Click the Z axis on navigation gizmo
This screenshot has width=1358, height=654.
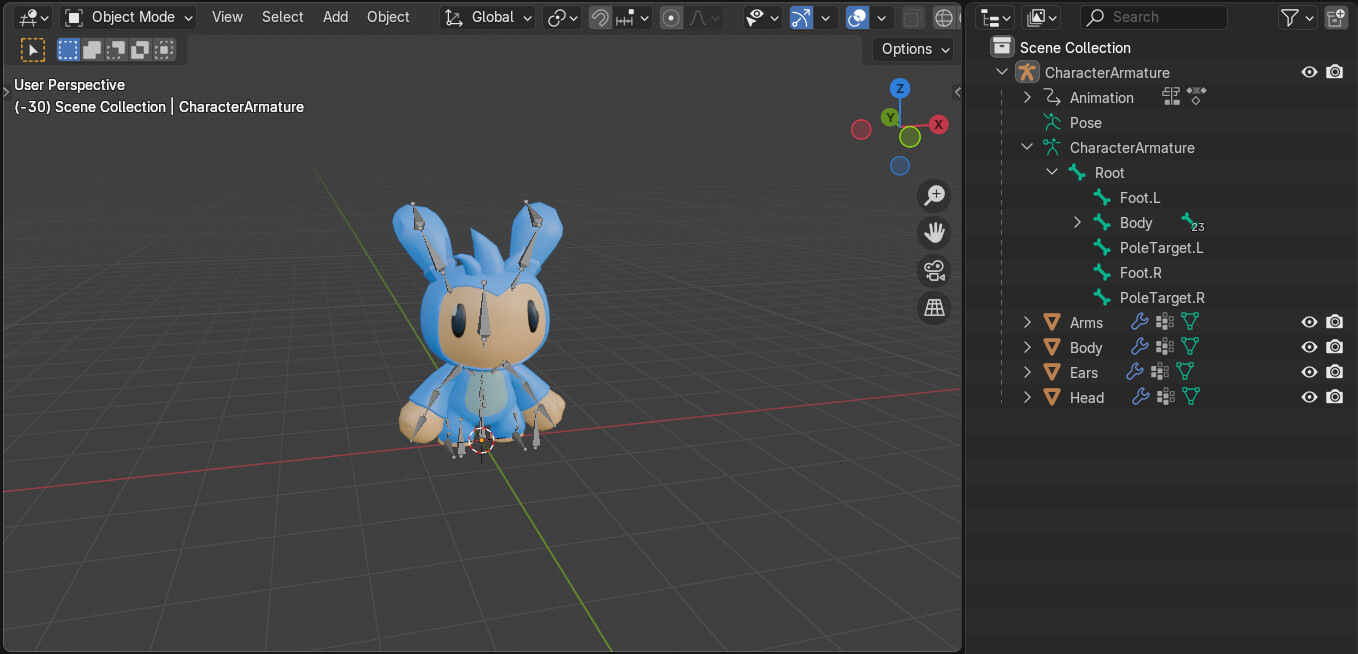(900, 88)
